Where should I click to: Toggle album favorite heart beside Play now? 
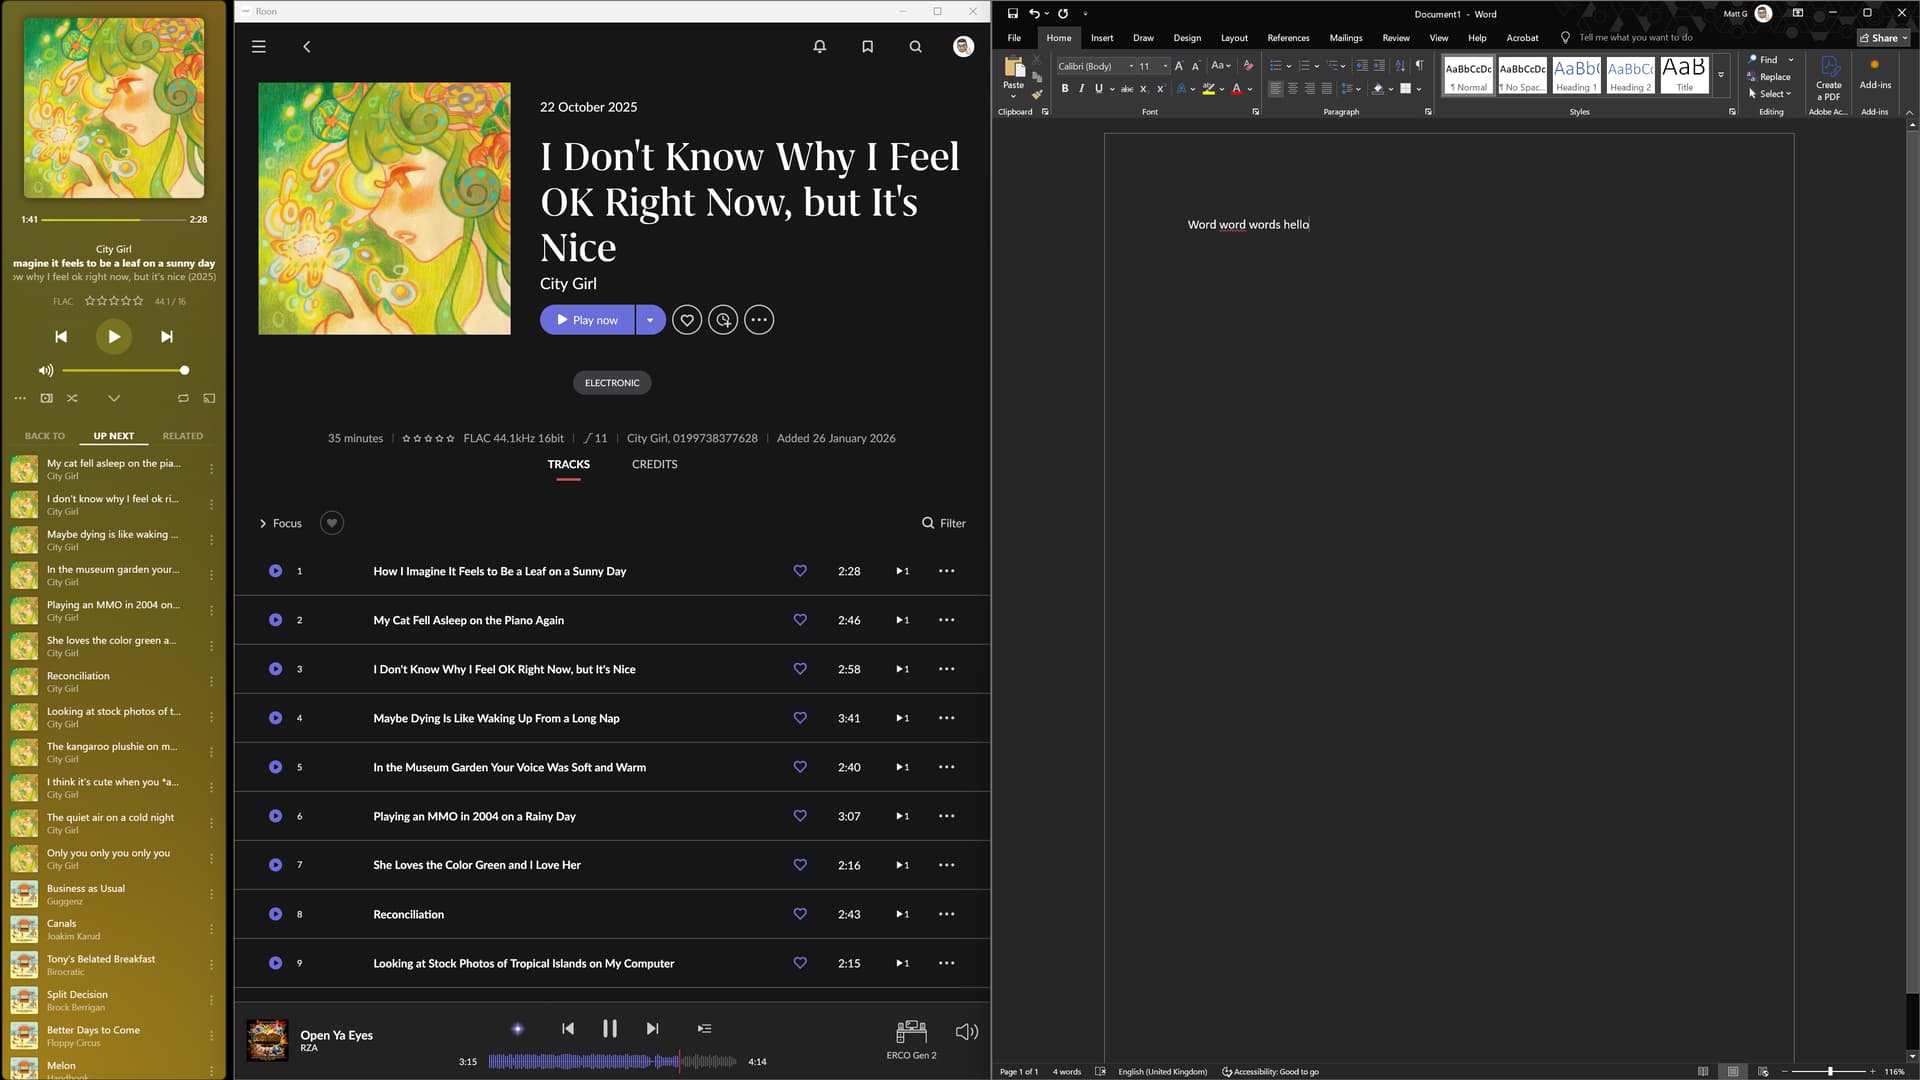(686, 320)
